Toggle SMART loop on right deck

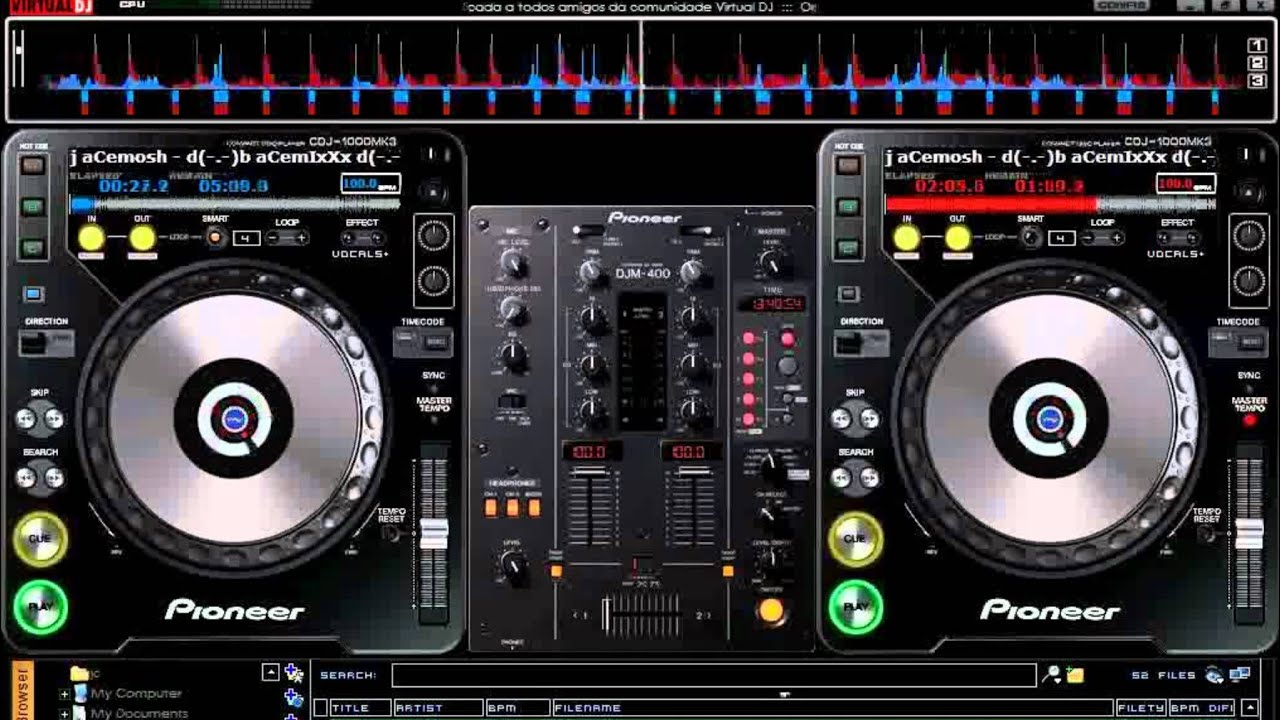pyautogui.click(x=1030, y=237)
